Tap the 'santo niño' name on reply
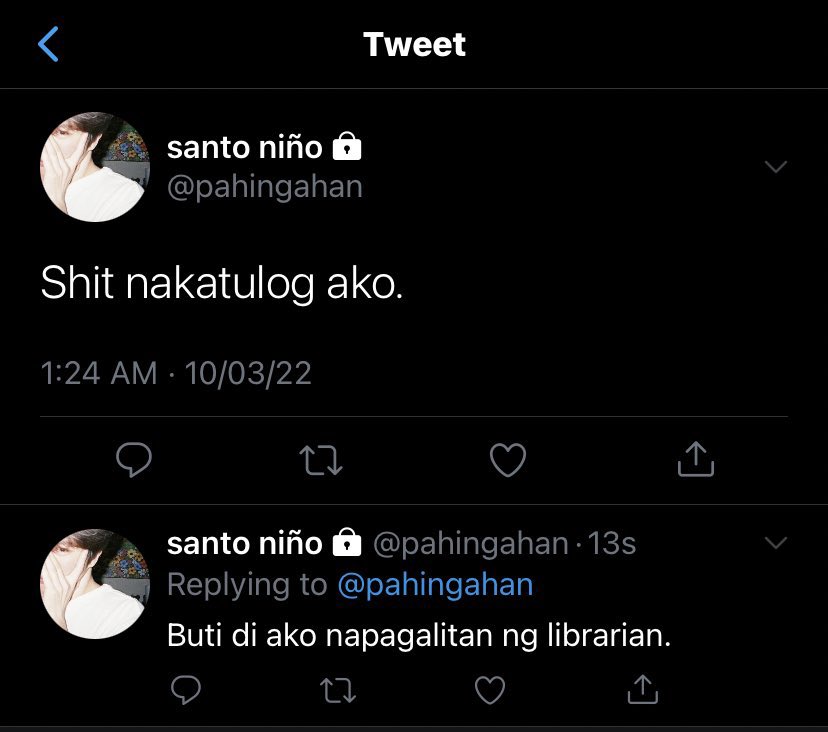Screen dimensions: 828x732 pyautogui.click(x=244, y=543)
